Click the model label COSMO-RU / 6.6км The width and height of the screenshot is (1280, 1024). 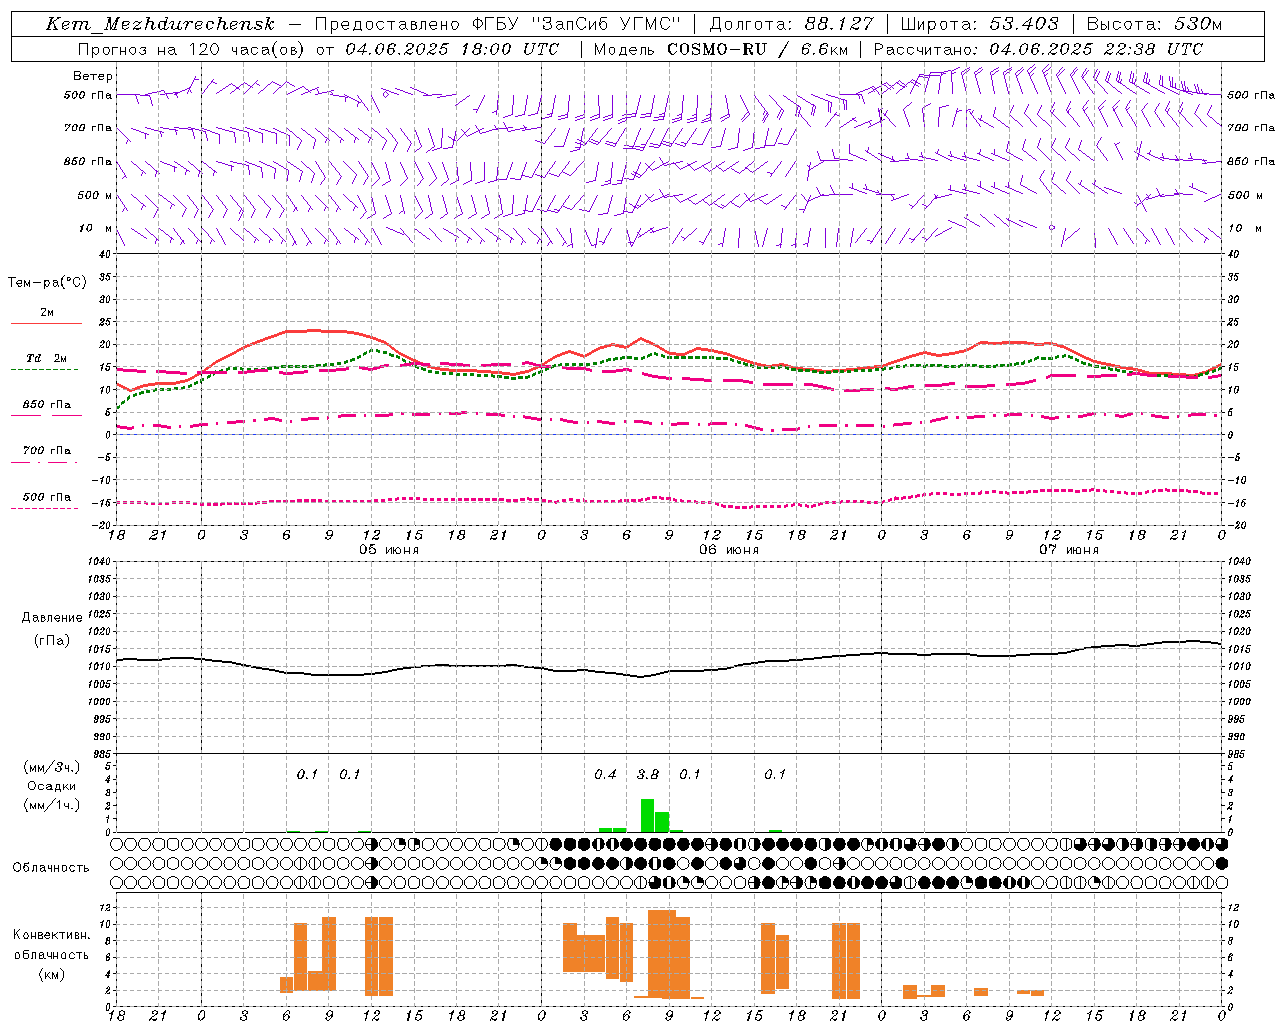[758, 49]
